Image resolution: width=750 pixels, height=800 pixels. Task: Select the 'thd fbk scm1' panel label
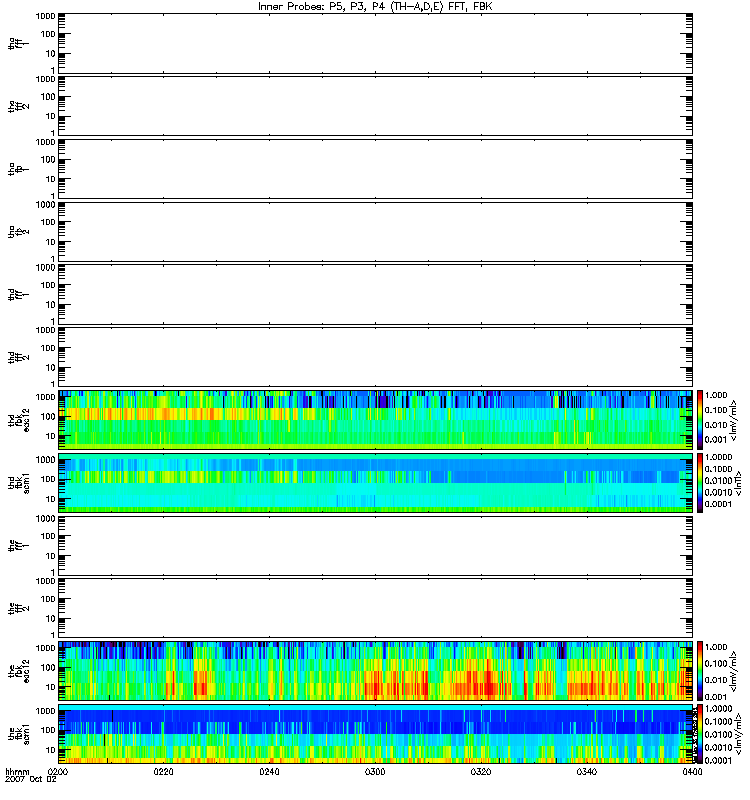point(19,483)
